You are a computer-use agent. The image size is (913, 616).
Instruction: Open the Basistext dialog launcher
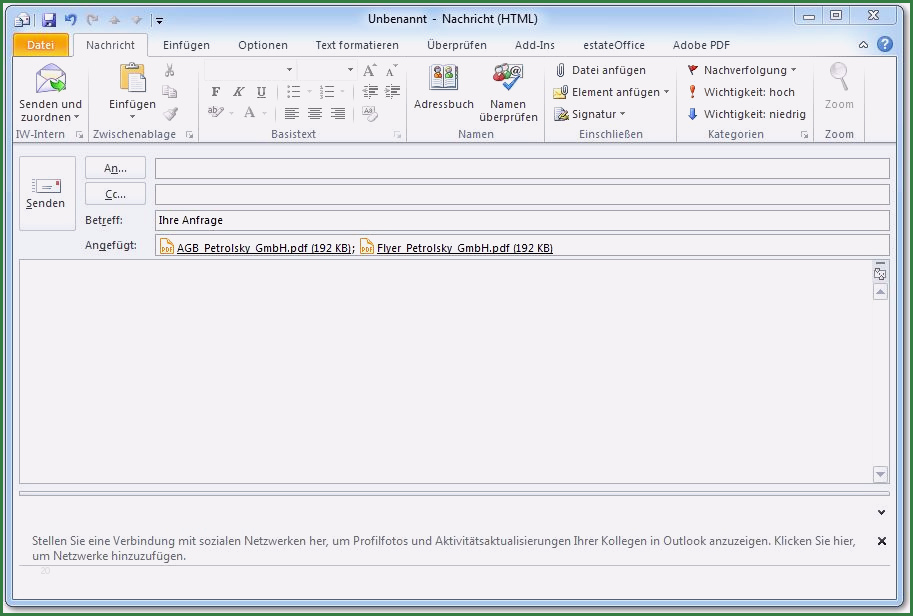(x=397, y=134)
